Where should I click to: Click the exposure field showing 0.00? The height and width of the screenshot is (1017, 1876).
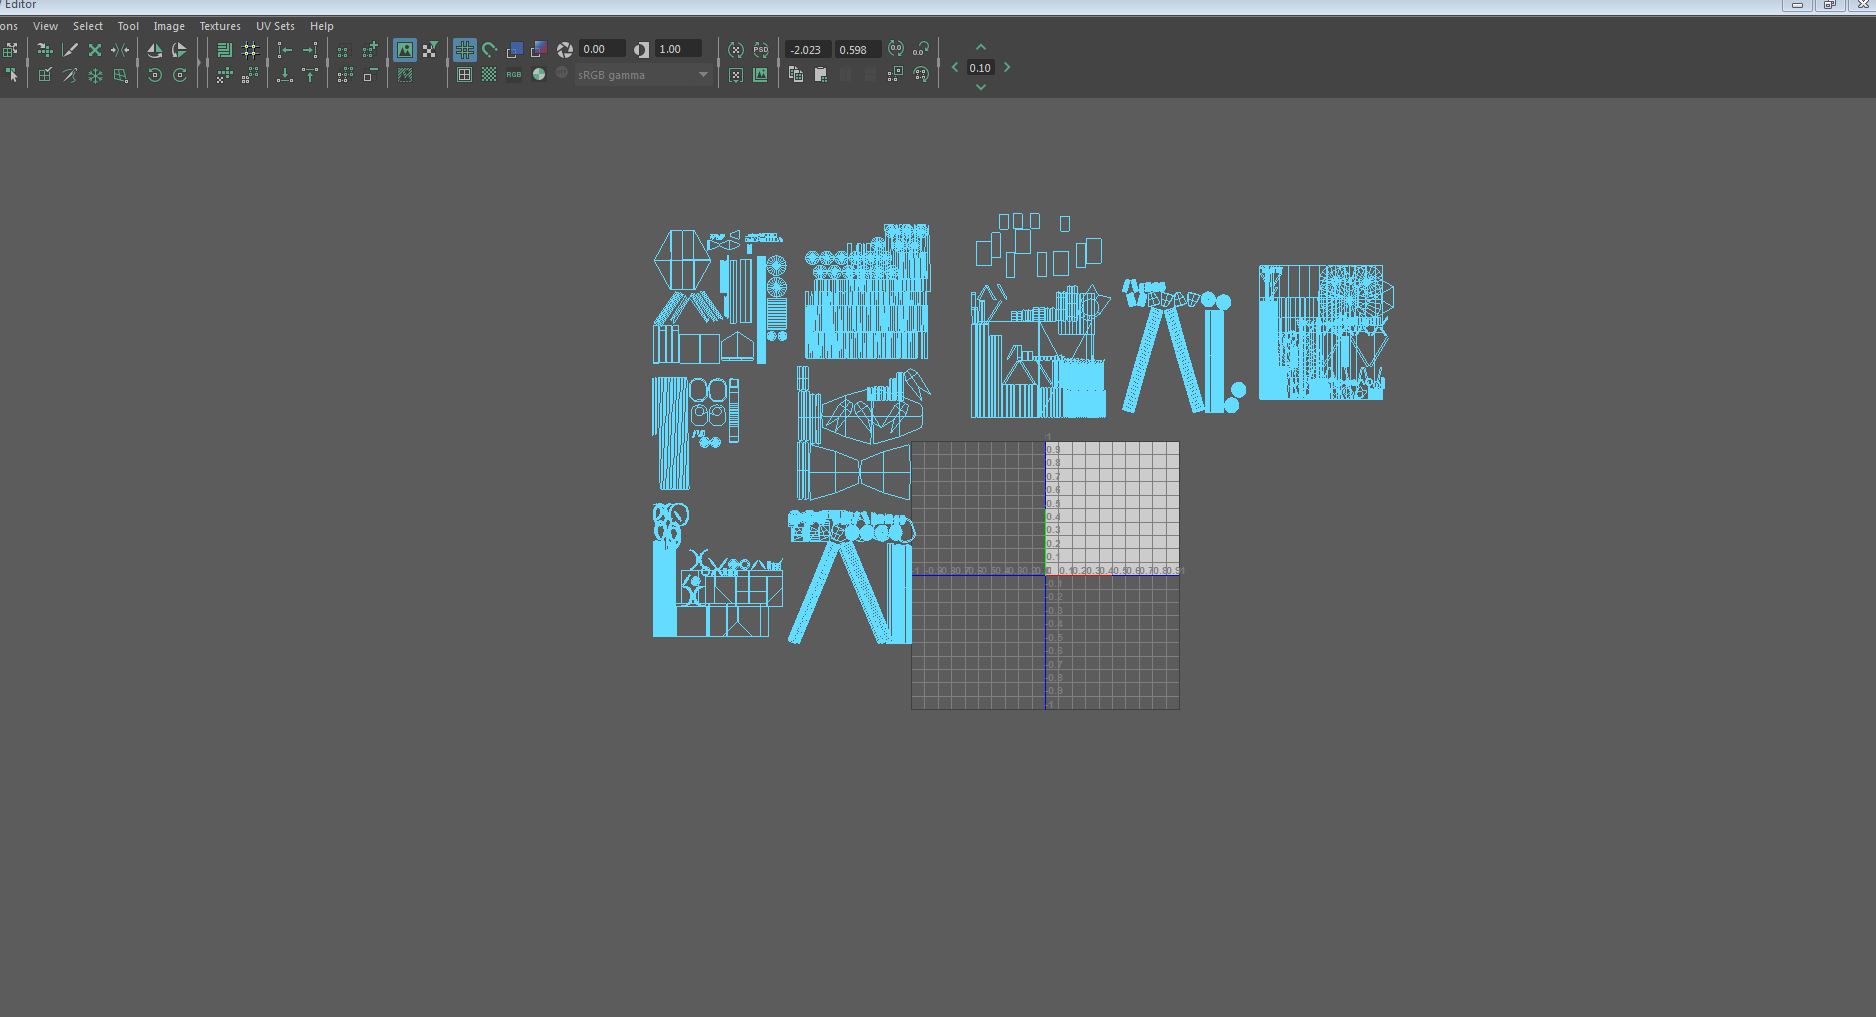(x=602, y=49)
